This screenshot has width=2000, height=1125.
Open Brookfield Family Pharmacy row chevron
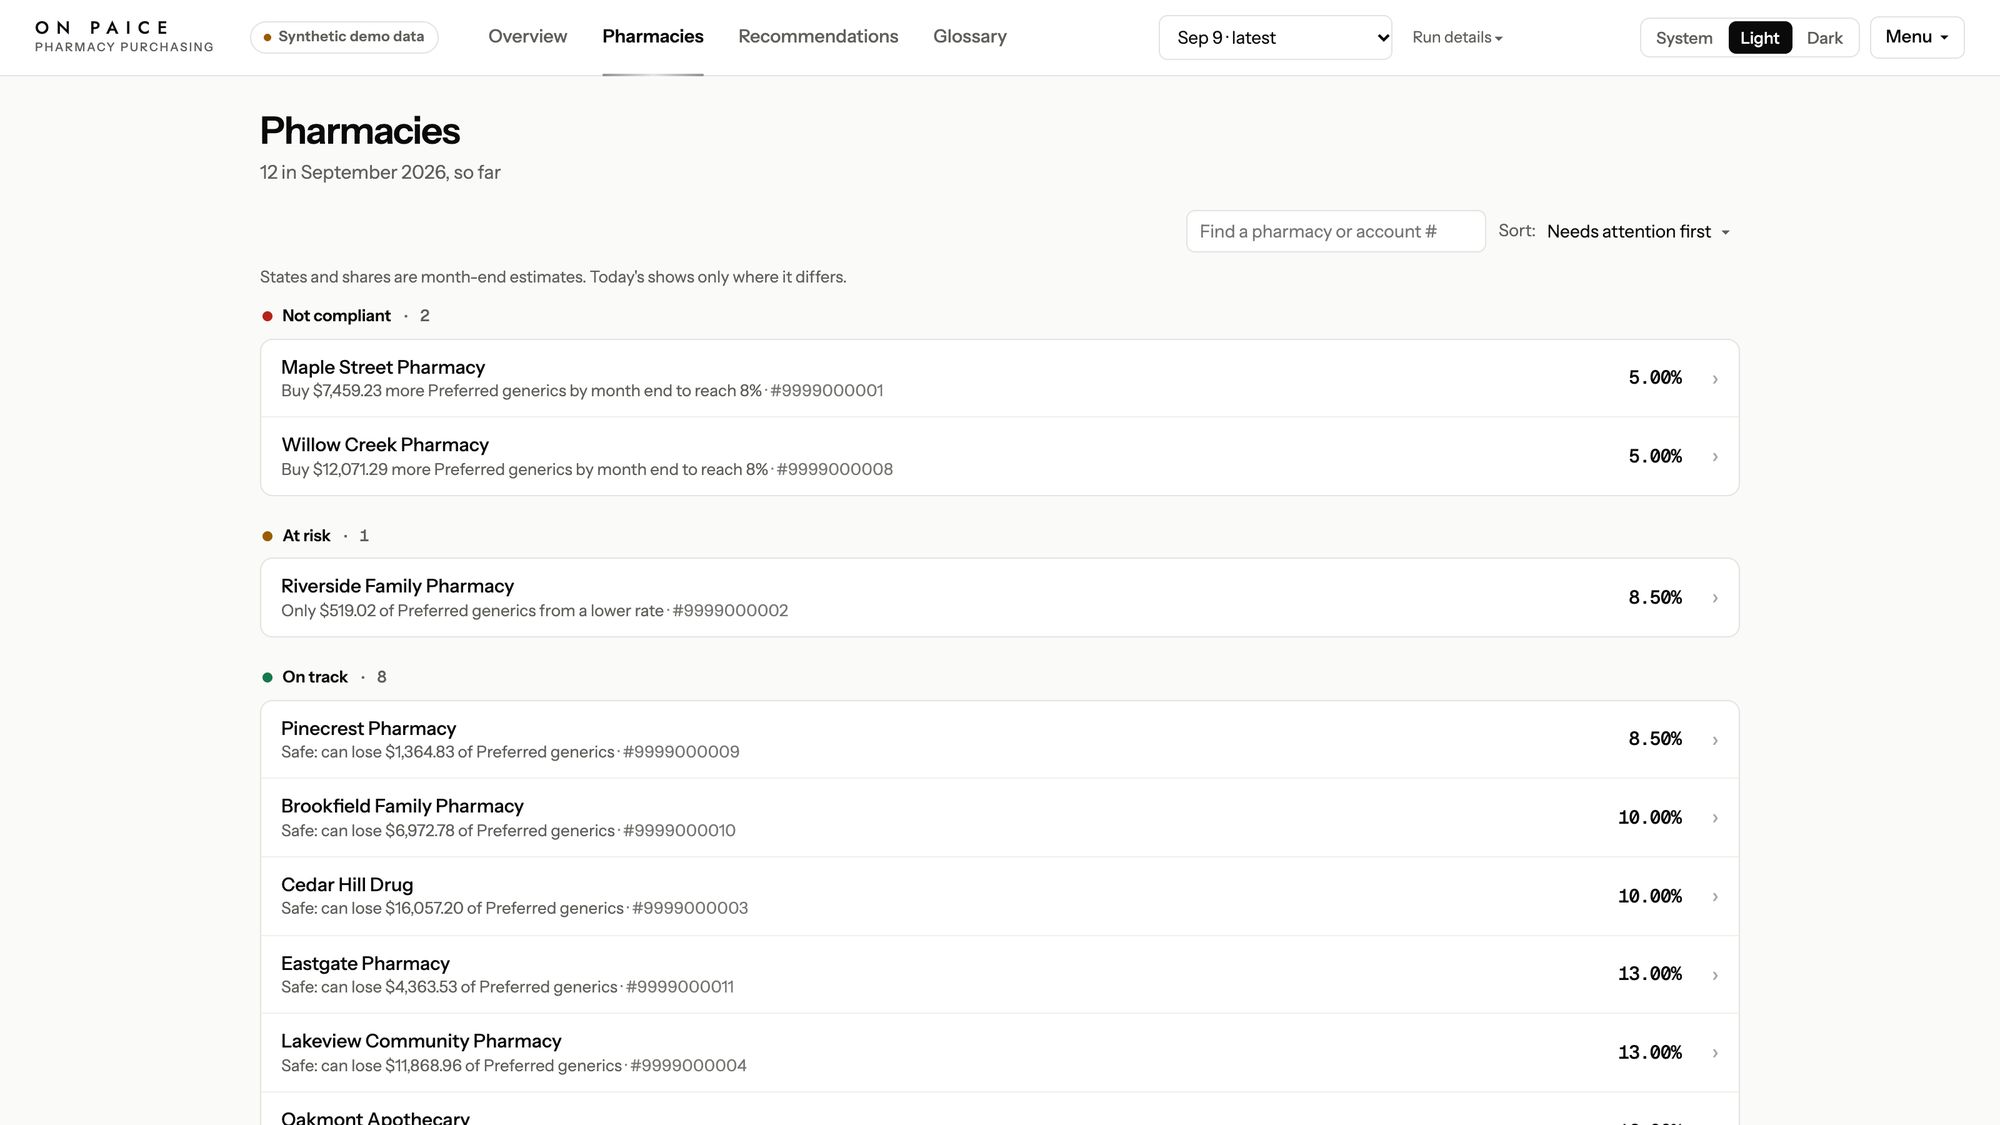coord(1715,818)
